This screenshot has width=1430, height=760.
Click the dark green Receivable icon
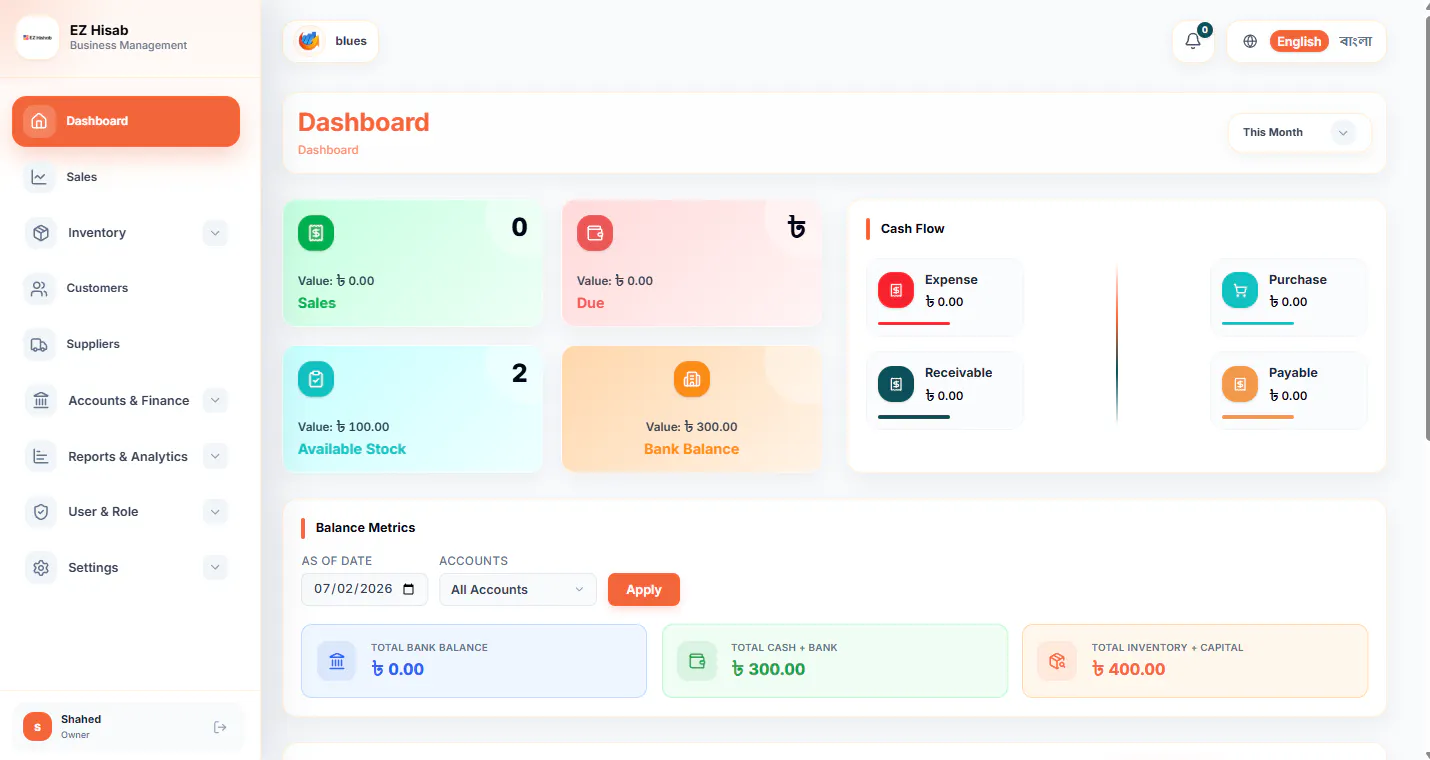click(896, 384)
